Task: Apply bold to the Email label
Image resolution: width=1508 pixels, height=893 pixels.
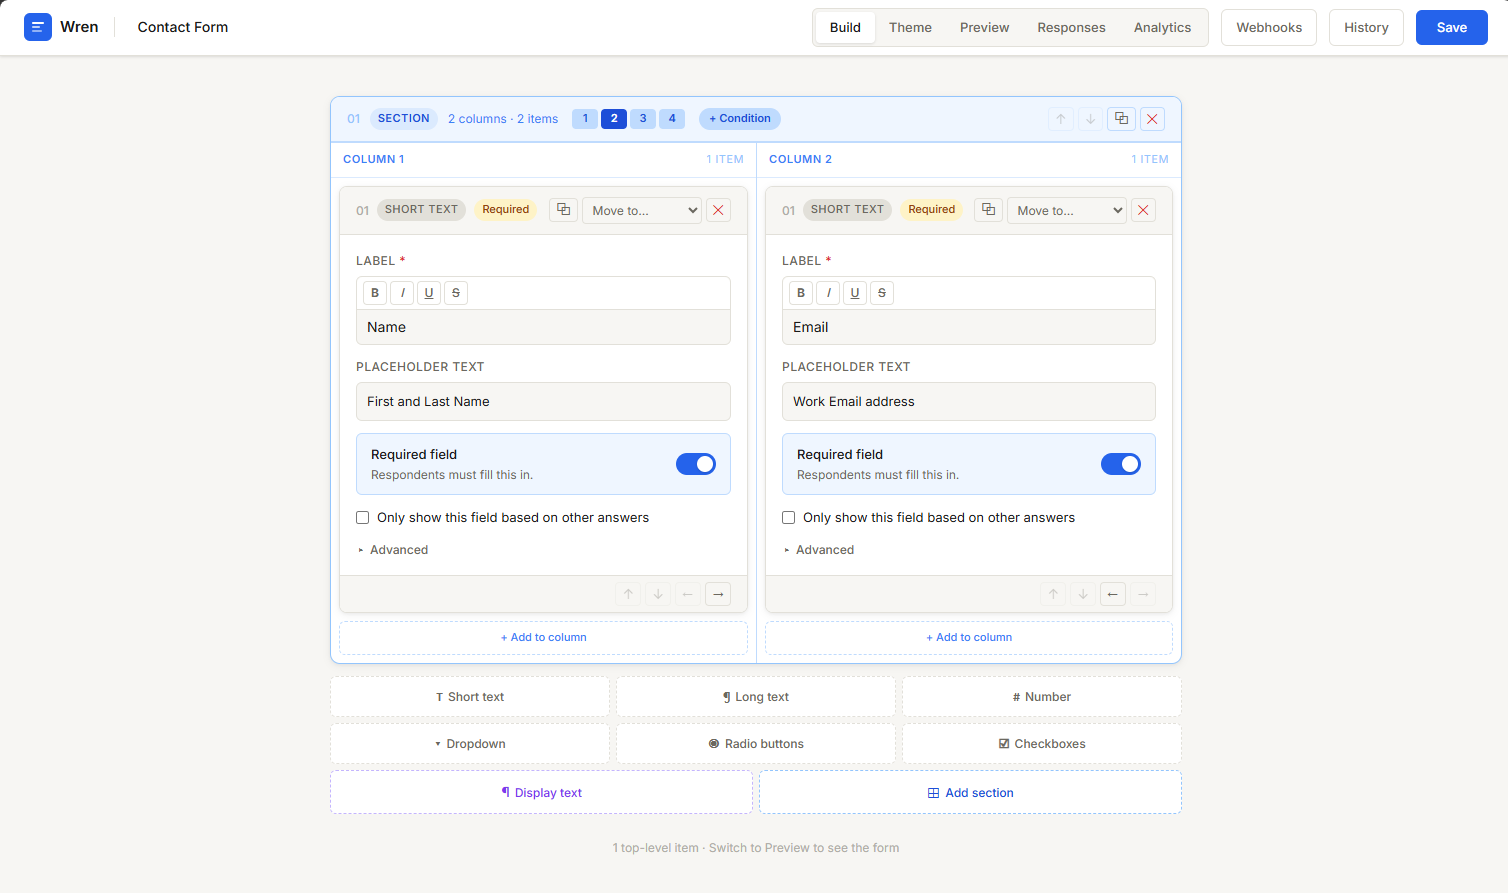Action: coord(801,293)
